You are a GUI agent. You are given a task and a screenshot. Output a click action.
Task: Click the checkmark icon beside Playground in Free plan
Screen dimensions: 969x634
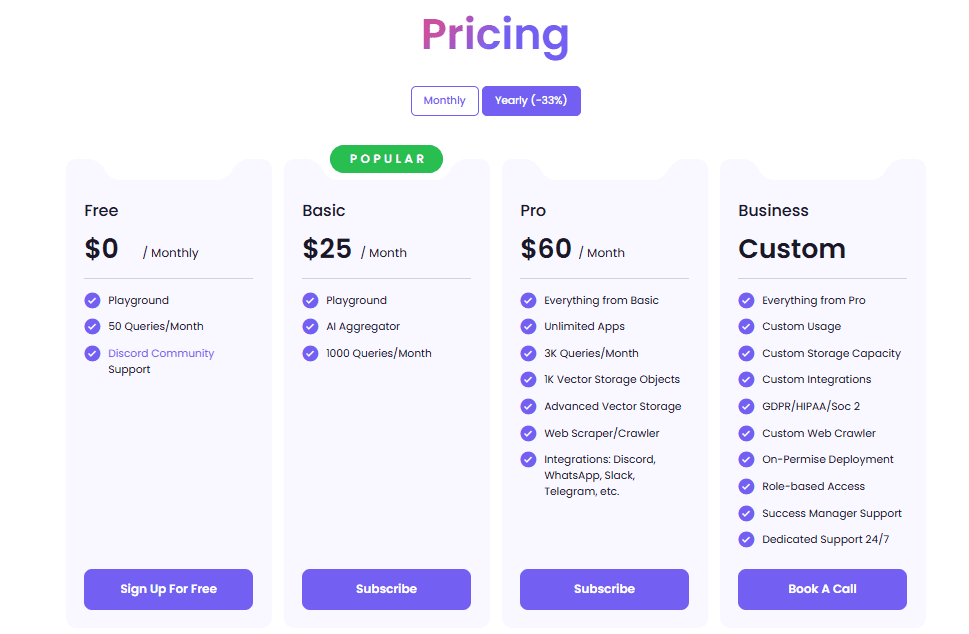[x=93, y=300]
